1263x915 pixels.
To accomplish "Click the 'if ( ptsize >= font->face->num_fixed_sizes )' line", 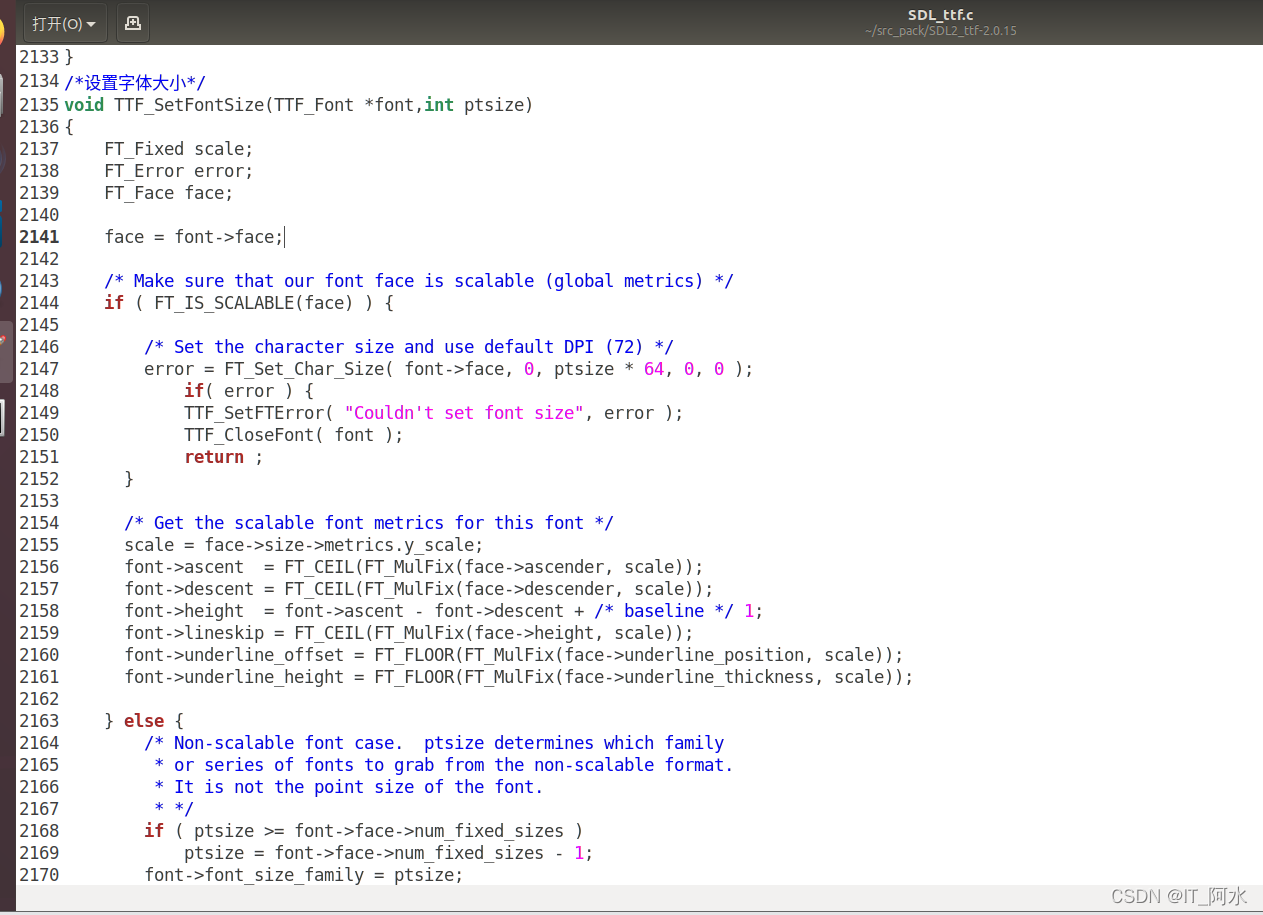I will pyautogui.click(x=364, y=831).
